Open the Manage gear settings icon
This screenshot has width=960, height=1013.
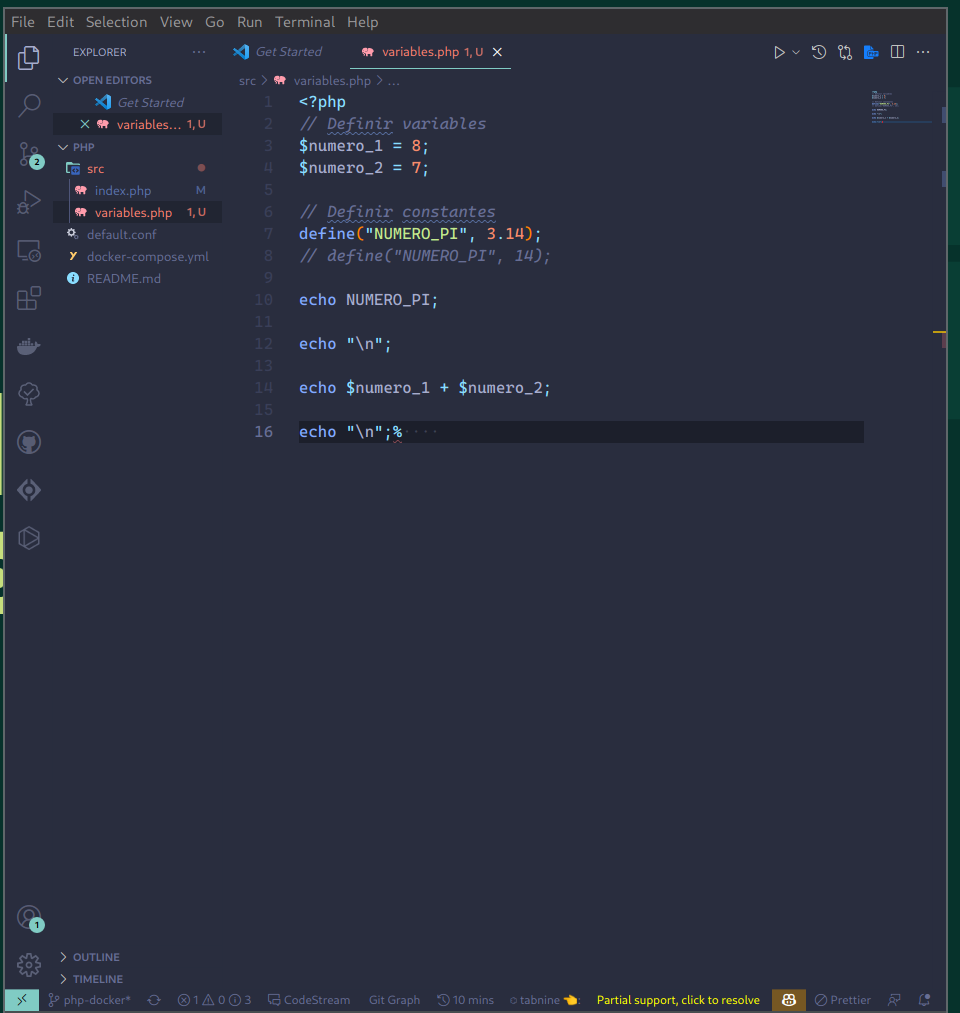click(29, 965)
